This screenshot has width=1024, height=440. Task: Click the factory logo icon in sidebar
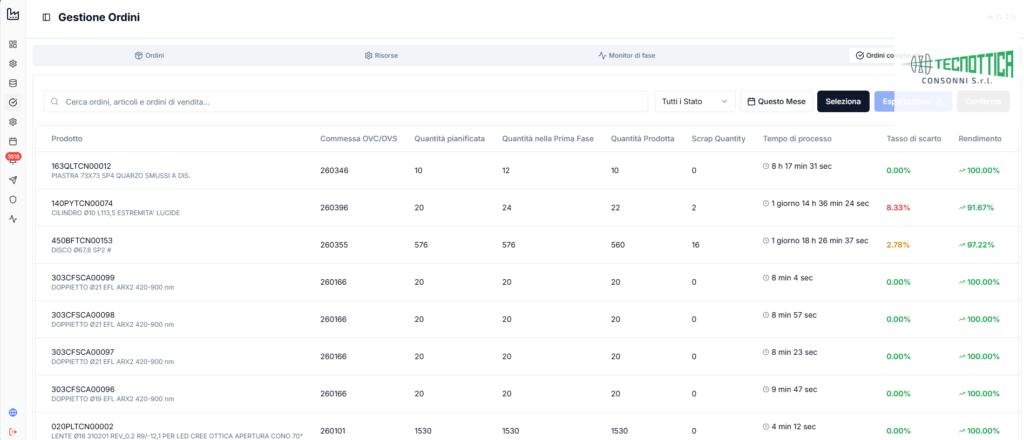[x=12, y=14]
